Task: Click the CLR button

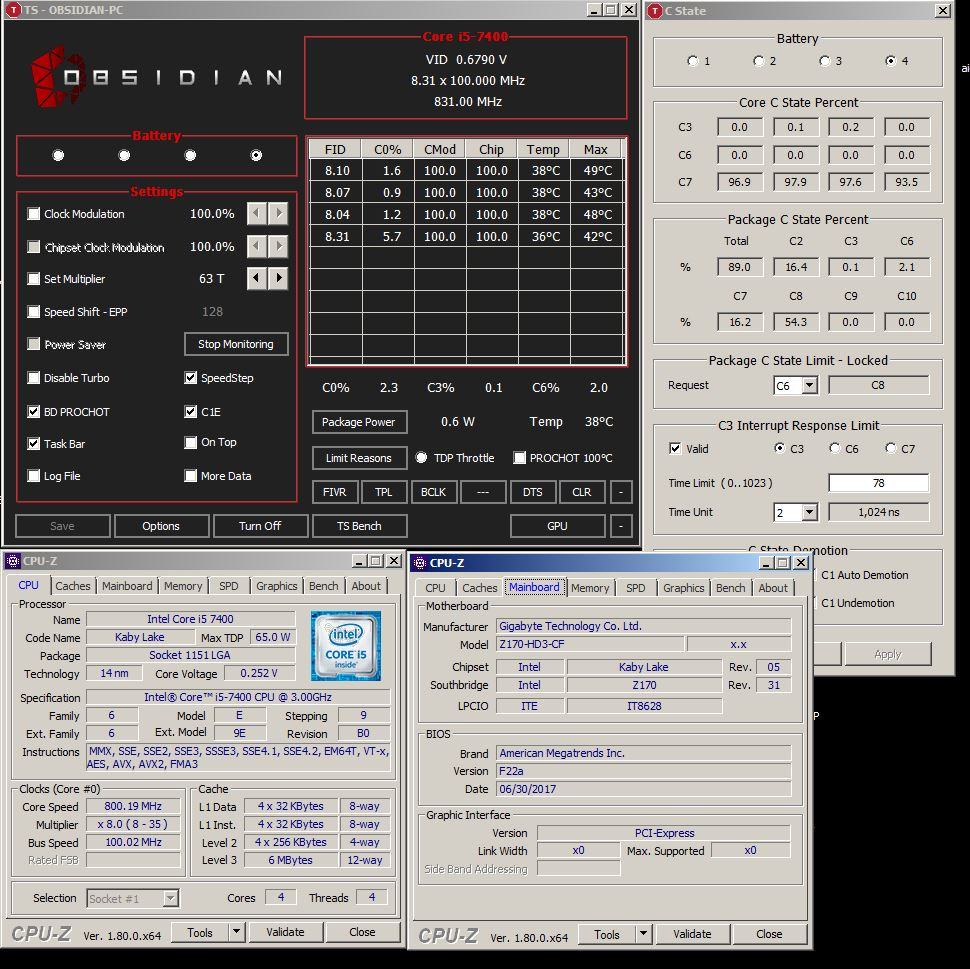Action: tap(582, 492)
